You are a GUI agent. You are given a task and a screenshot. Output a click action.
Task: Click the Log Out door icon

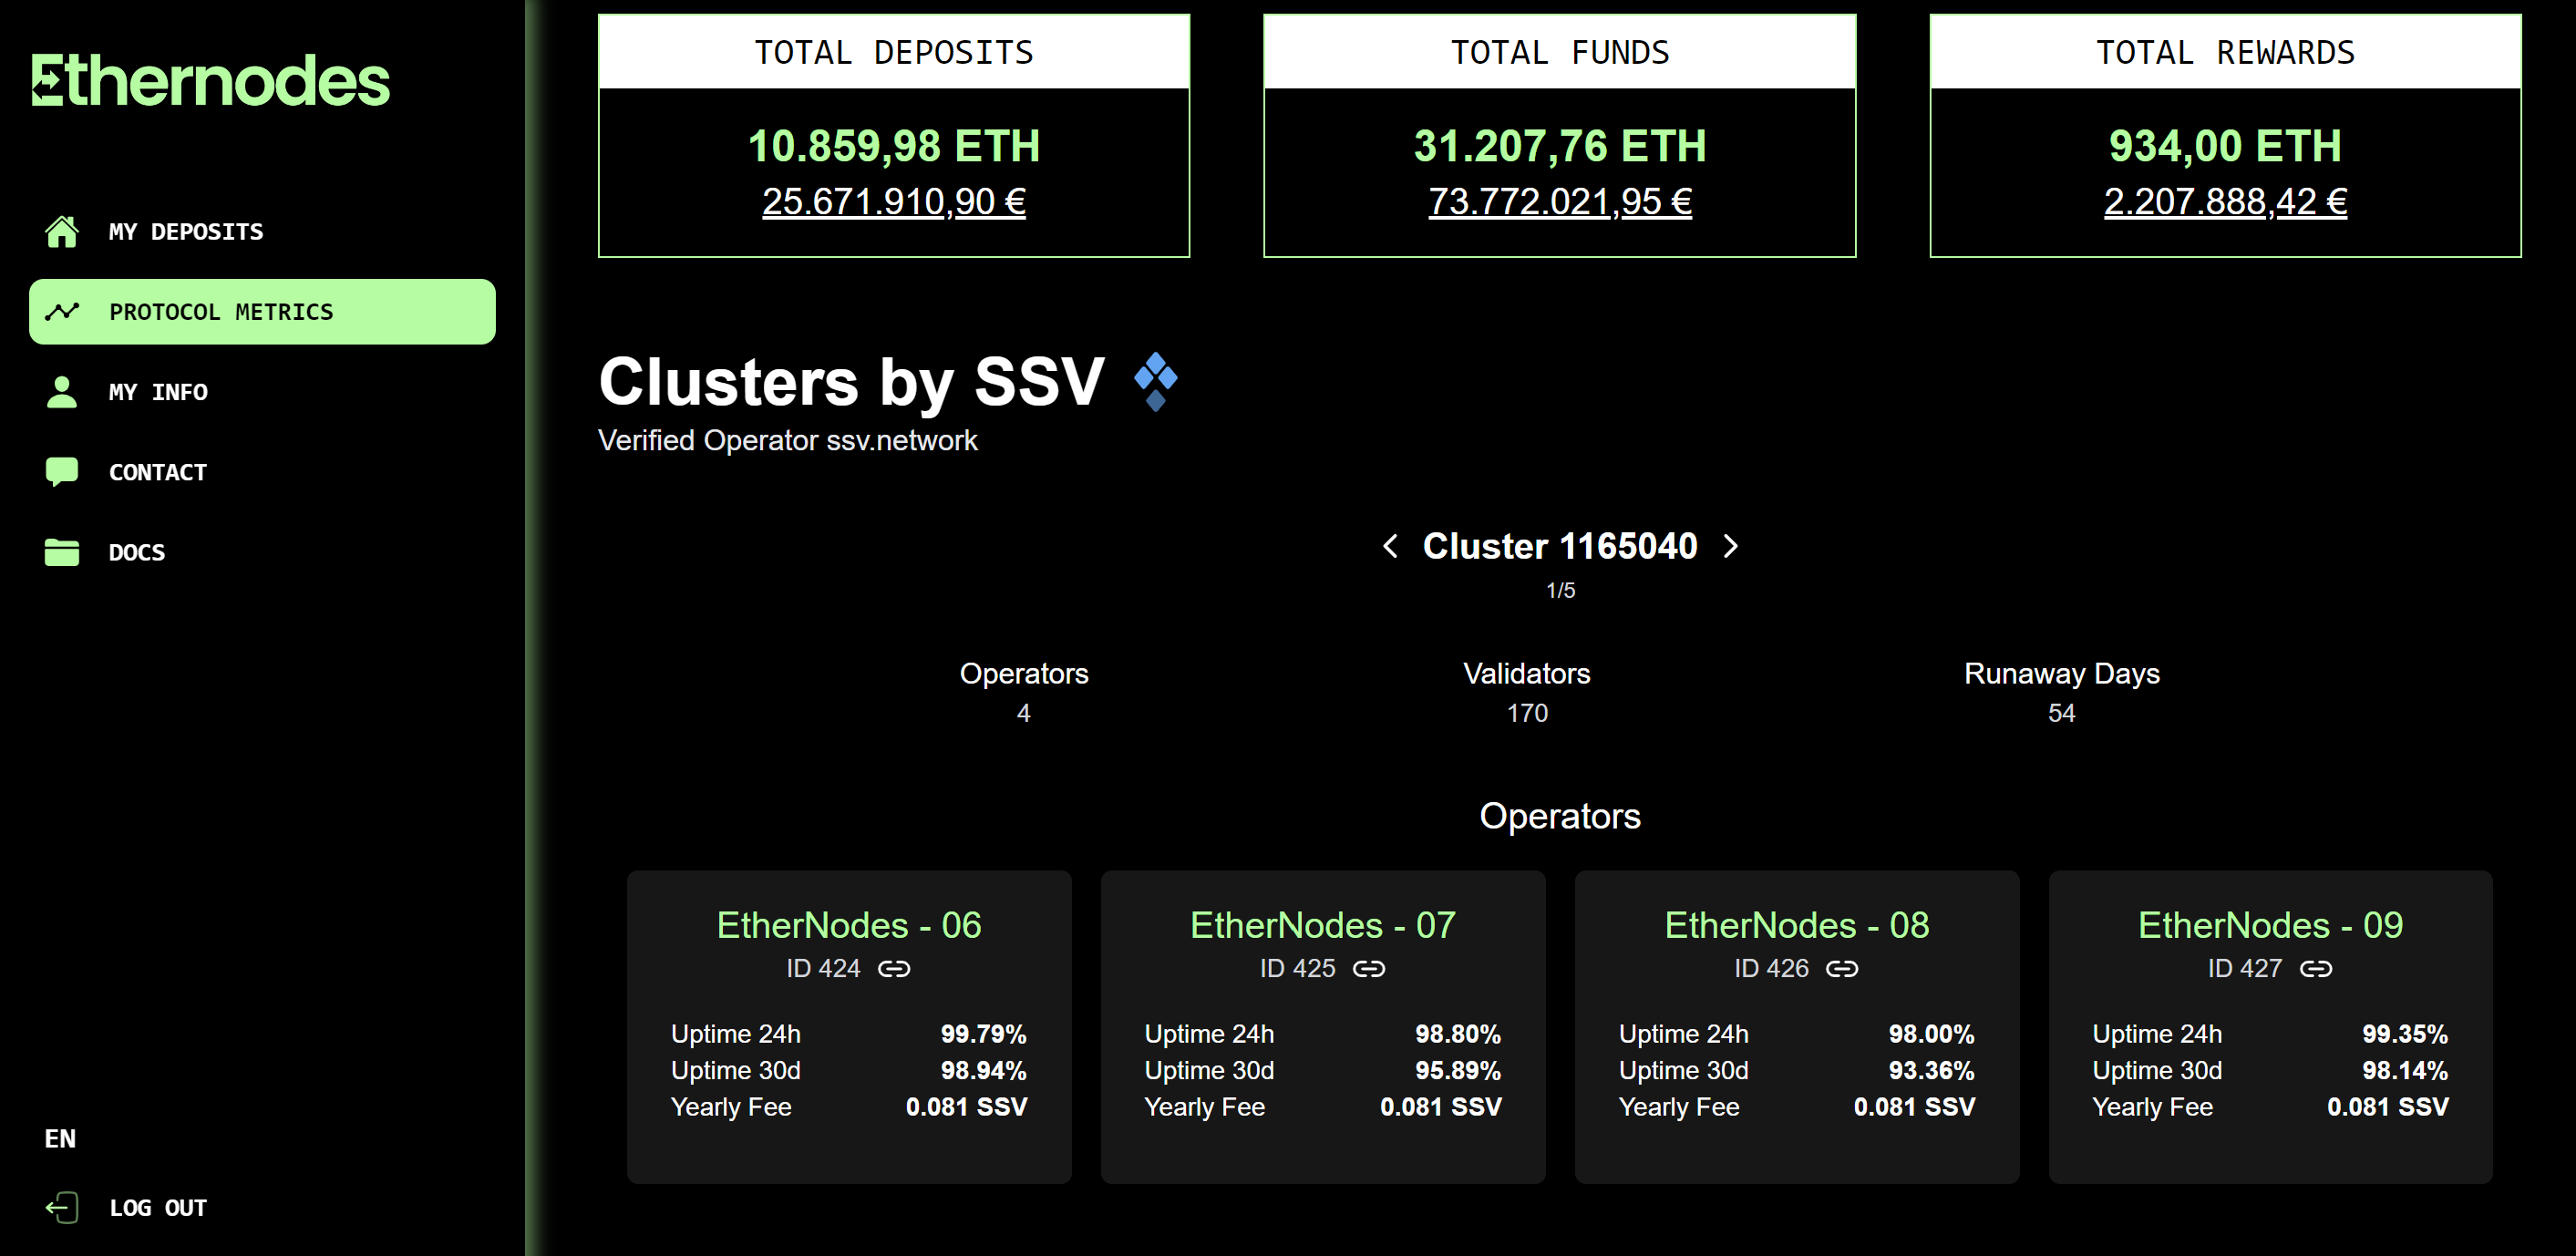tap(62, 1207)
